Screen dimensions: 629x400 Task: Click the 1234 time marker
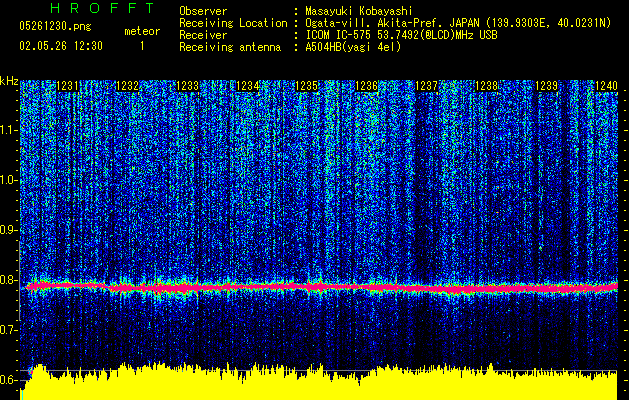(247, 86)
